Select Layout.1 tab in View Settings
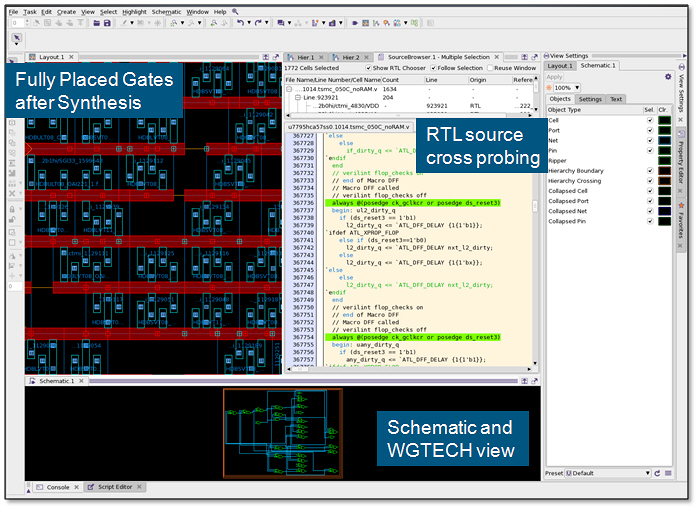This screenshot has width=698, height=509. [560, 66]
